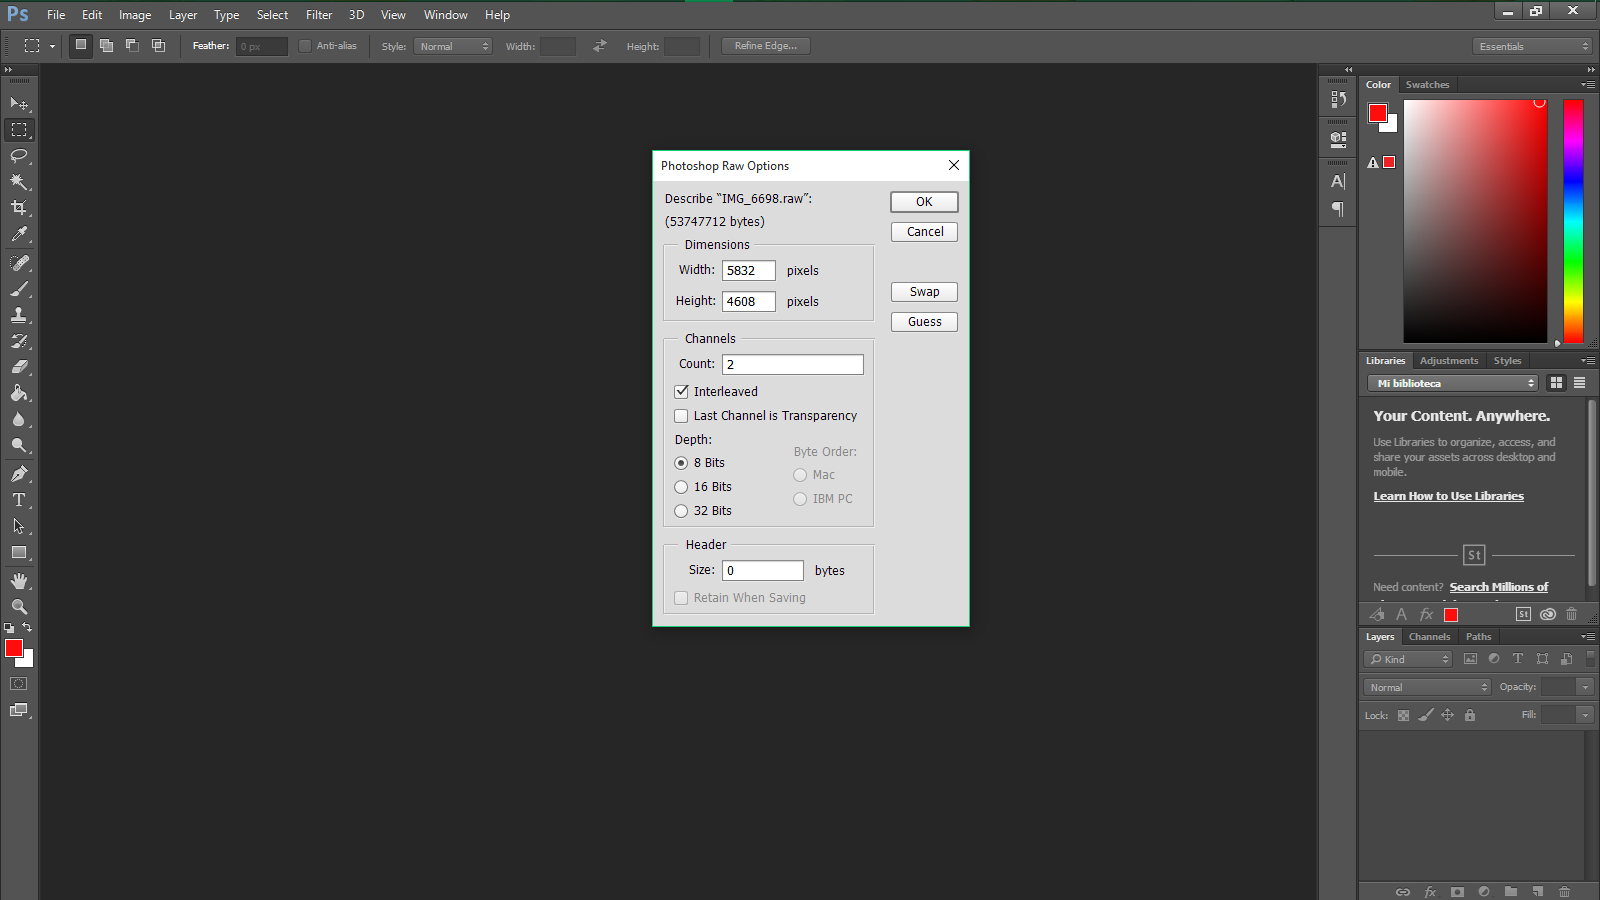Toggle Anti-alias checkbox in options bar
Screen dimensions: 1600x900
pos(305,46)
